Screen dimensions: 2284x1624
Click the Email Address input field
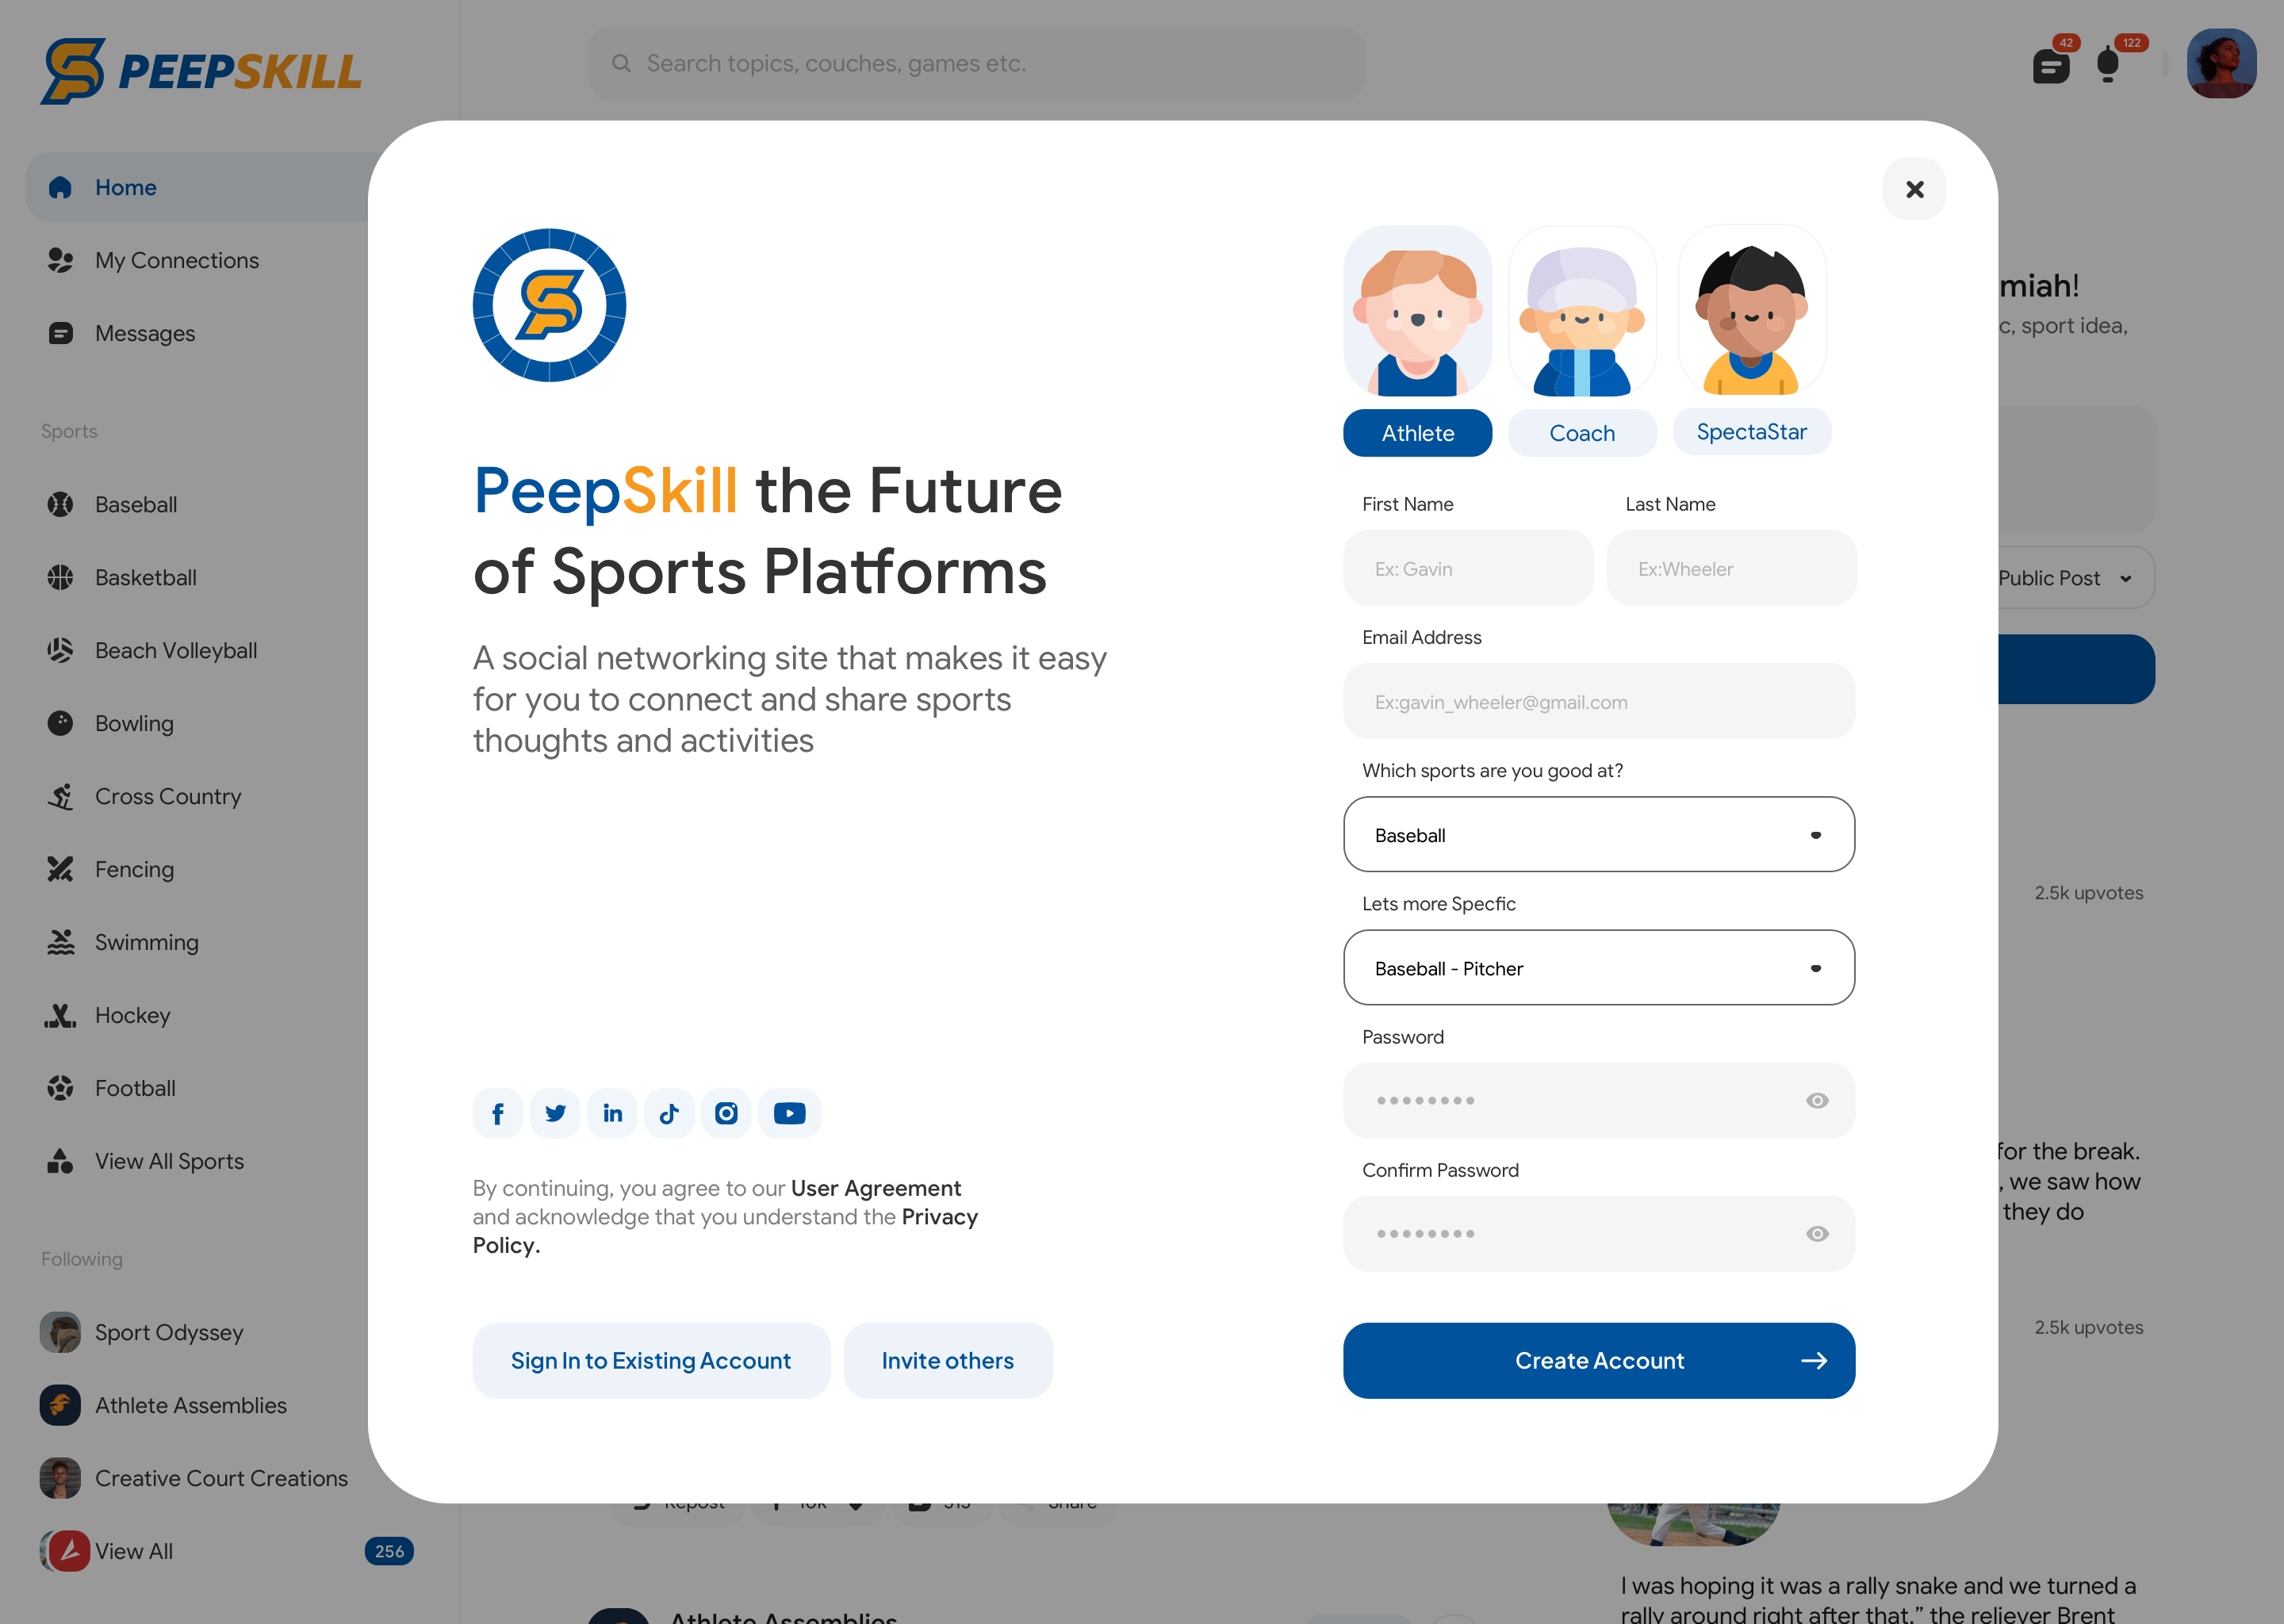(1598, 701)
